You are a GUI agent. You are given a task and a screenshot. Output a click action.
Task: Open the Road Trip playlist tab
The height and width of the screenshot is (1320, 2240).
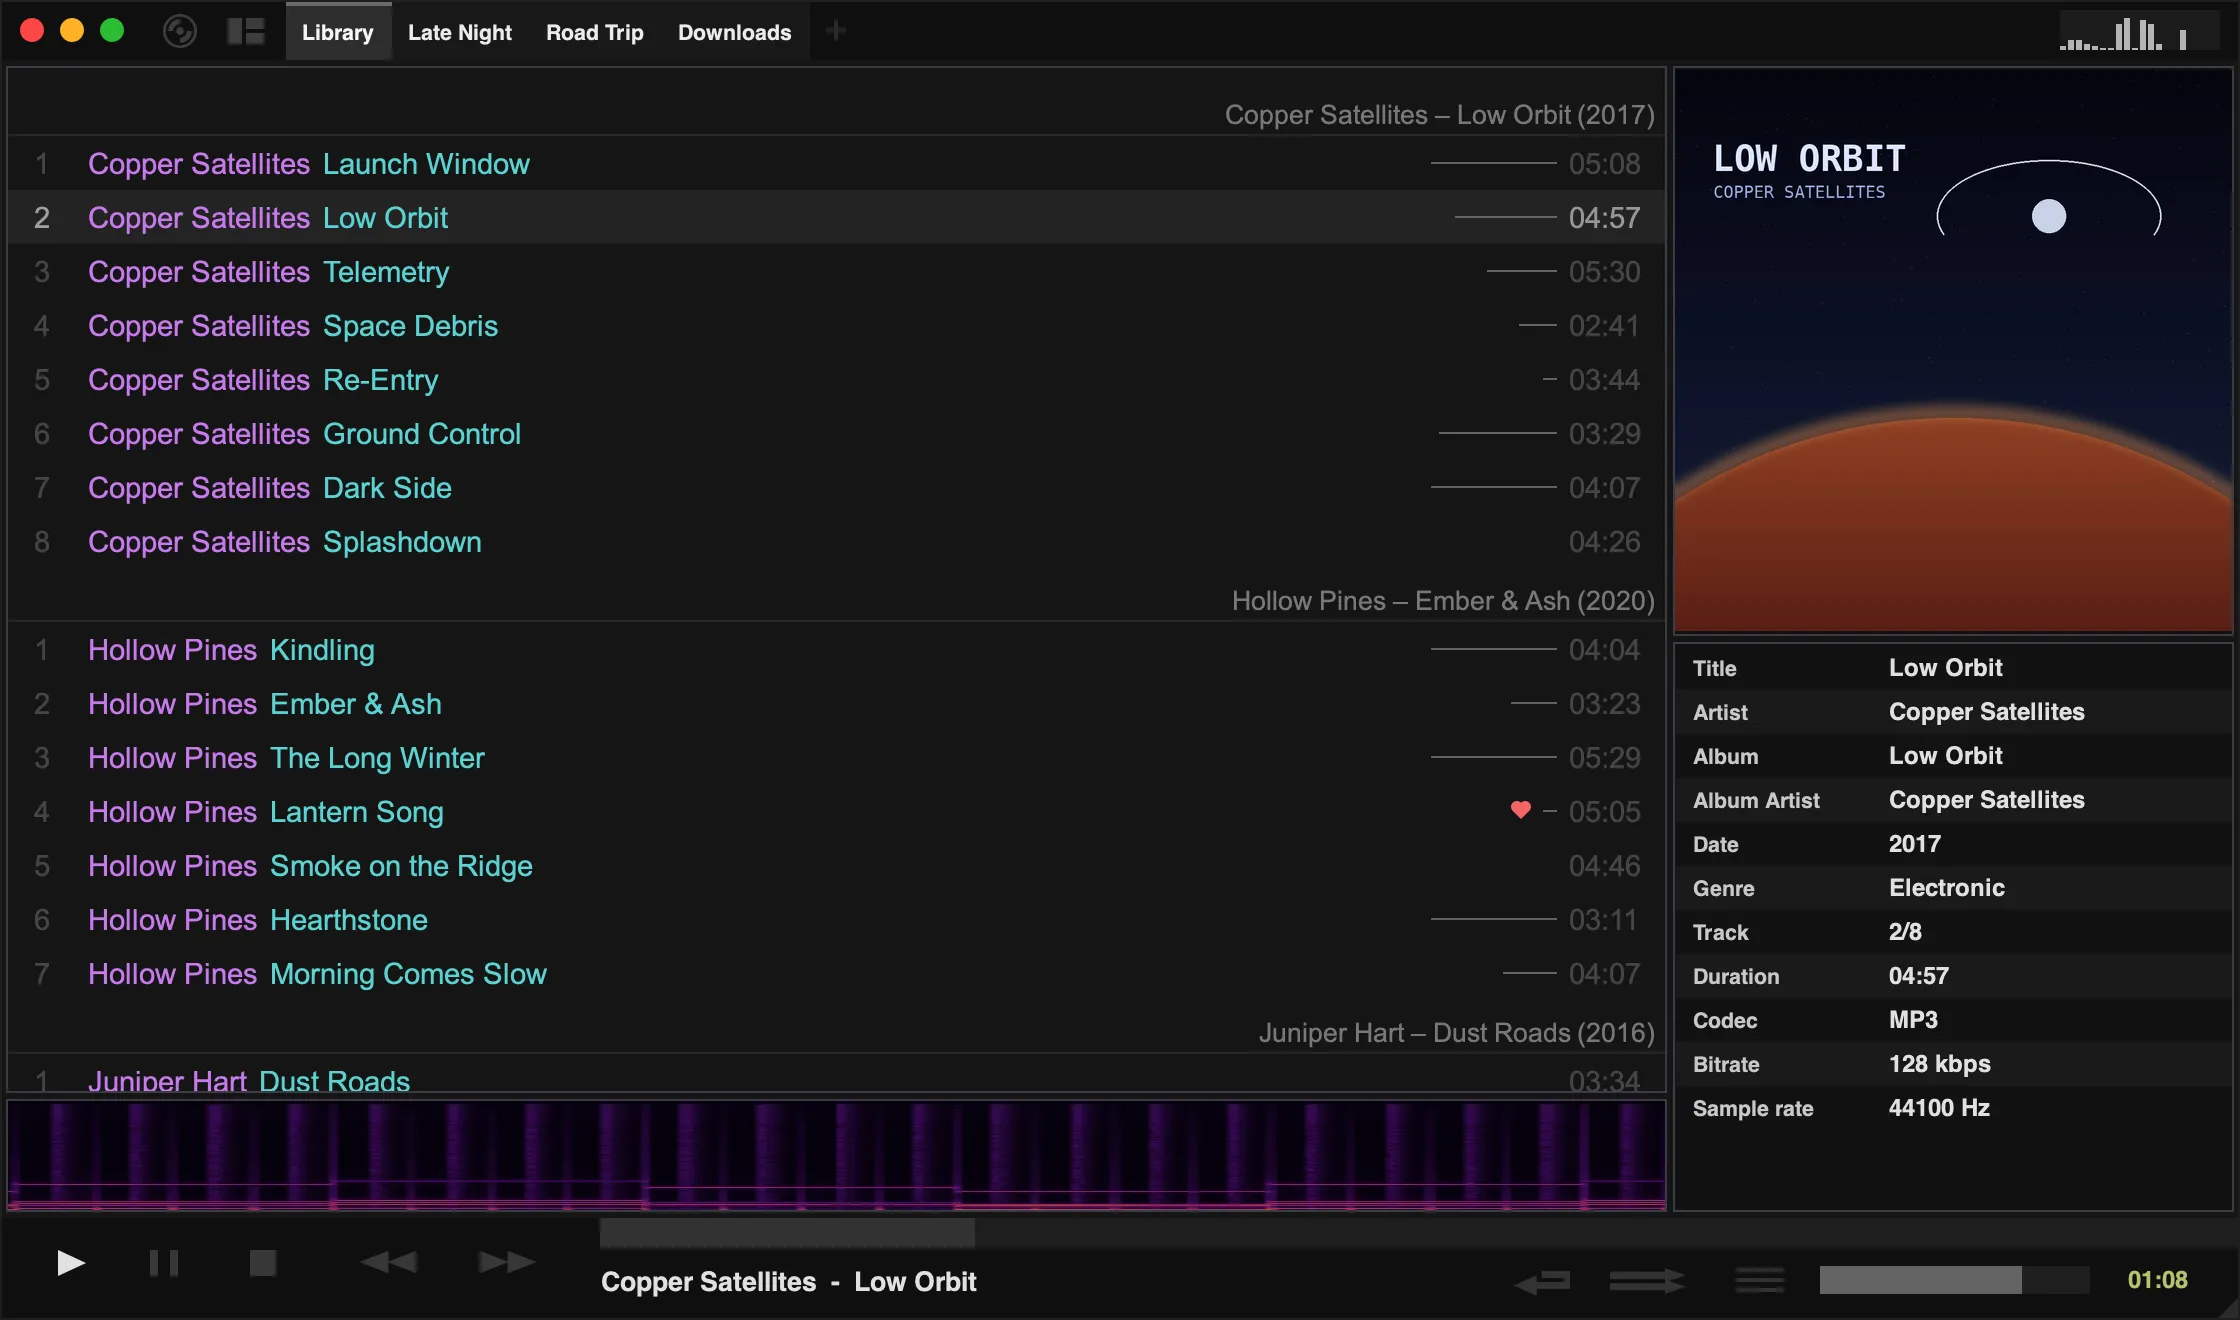(x=595, y=32)
